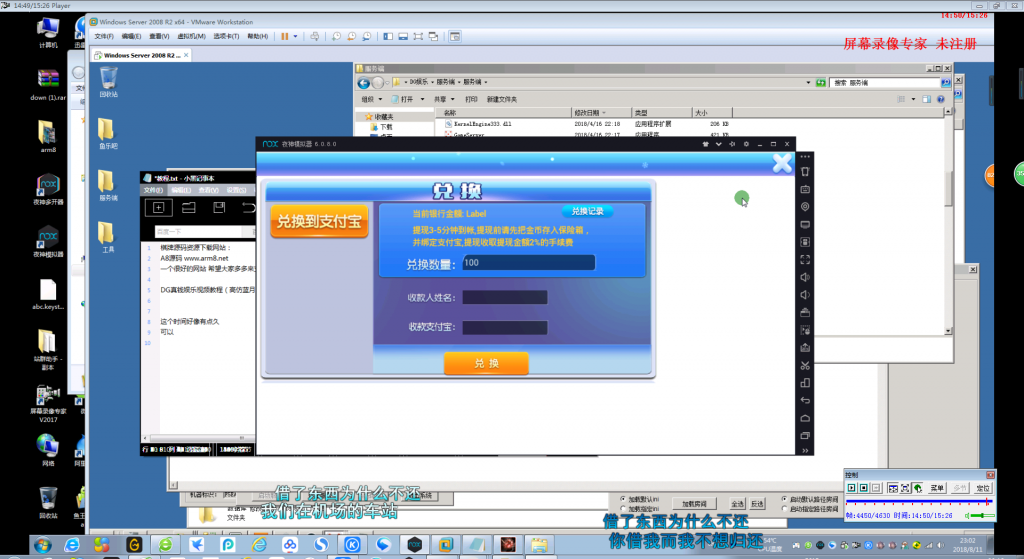Click the 兑换记录 button
This screenshot has width=1024, height=559.
[587, 211]
